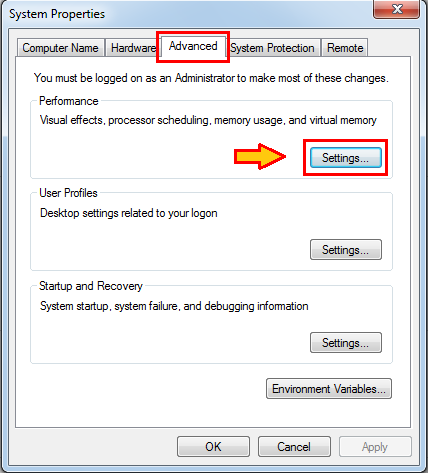
Task: Click the yellow arrow pointing to Settings
Action: pyautogui.click(x=260, y=156)
